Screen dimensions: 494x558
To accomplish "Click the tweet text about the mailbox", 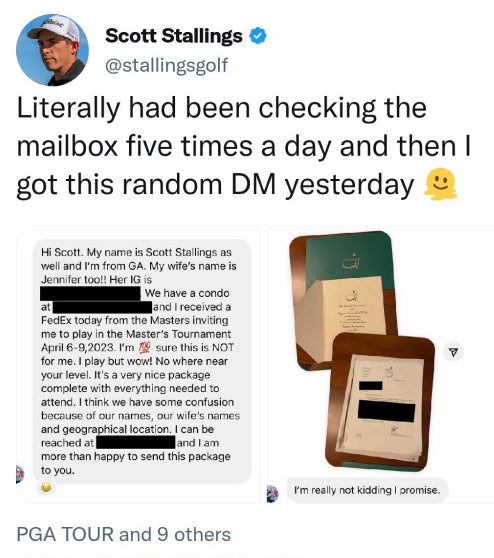I will point(244,146).
